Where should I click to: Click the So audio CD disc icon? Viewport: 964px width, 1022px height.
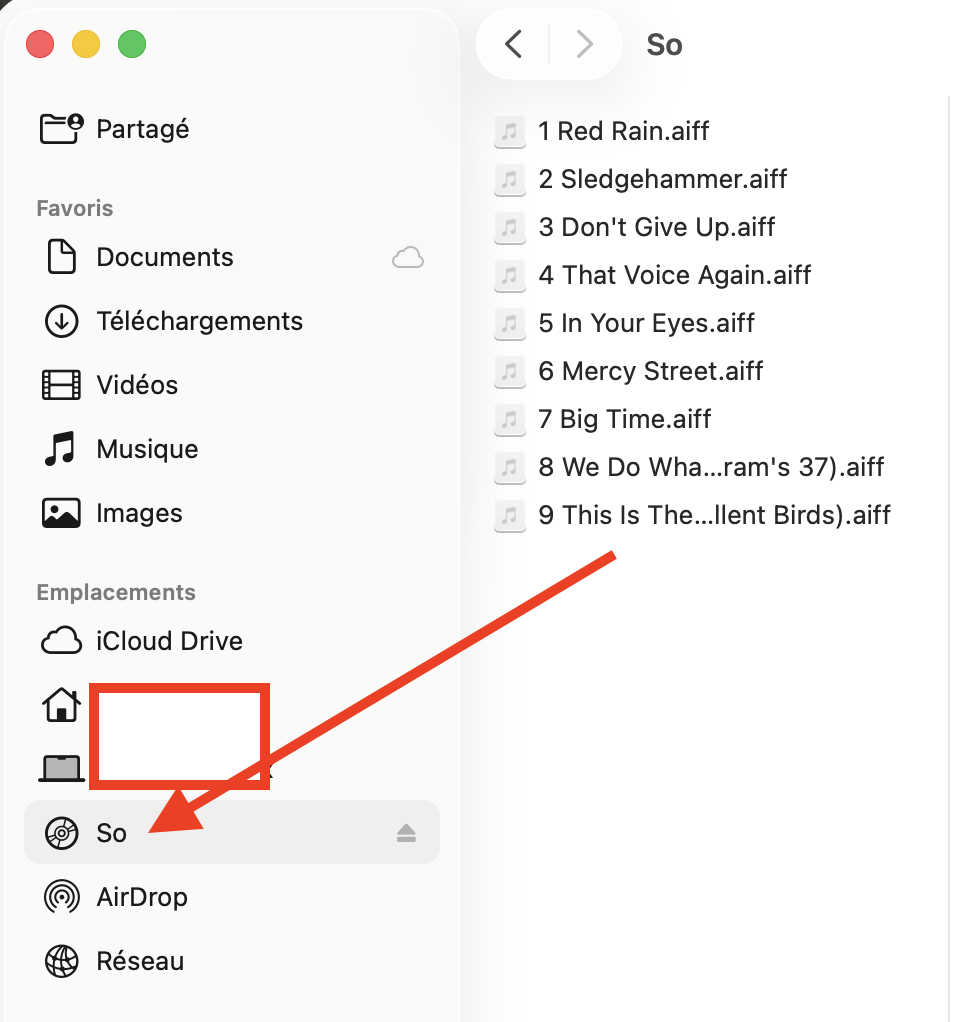(62, 833)
